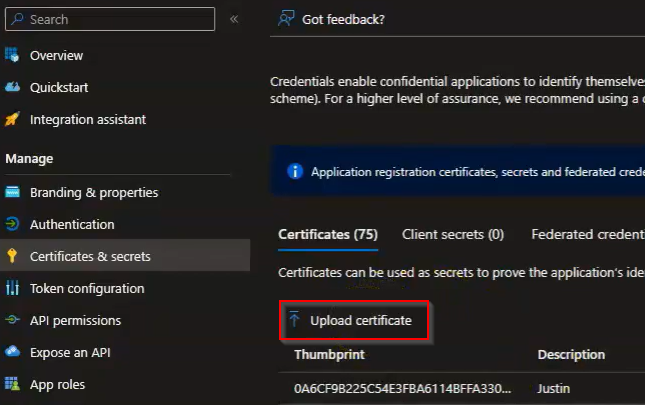Screen dimensions: 645x405
Task: Open the Federated credentials tab
Action: (587, 234)
